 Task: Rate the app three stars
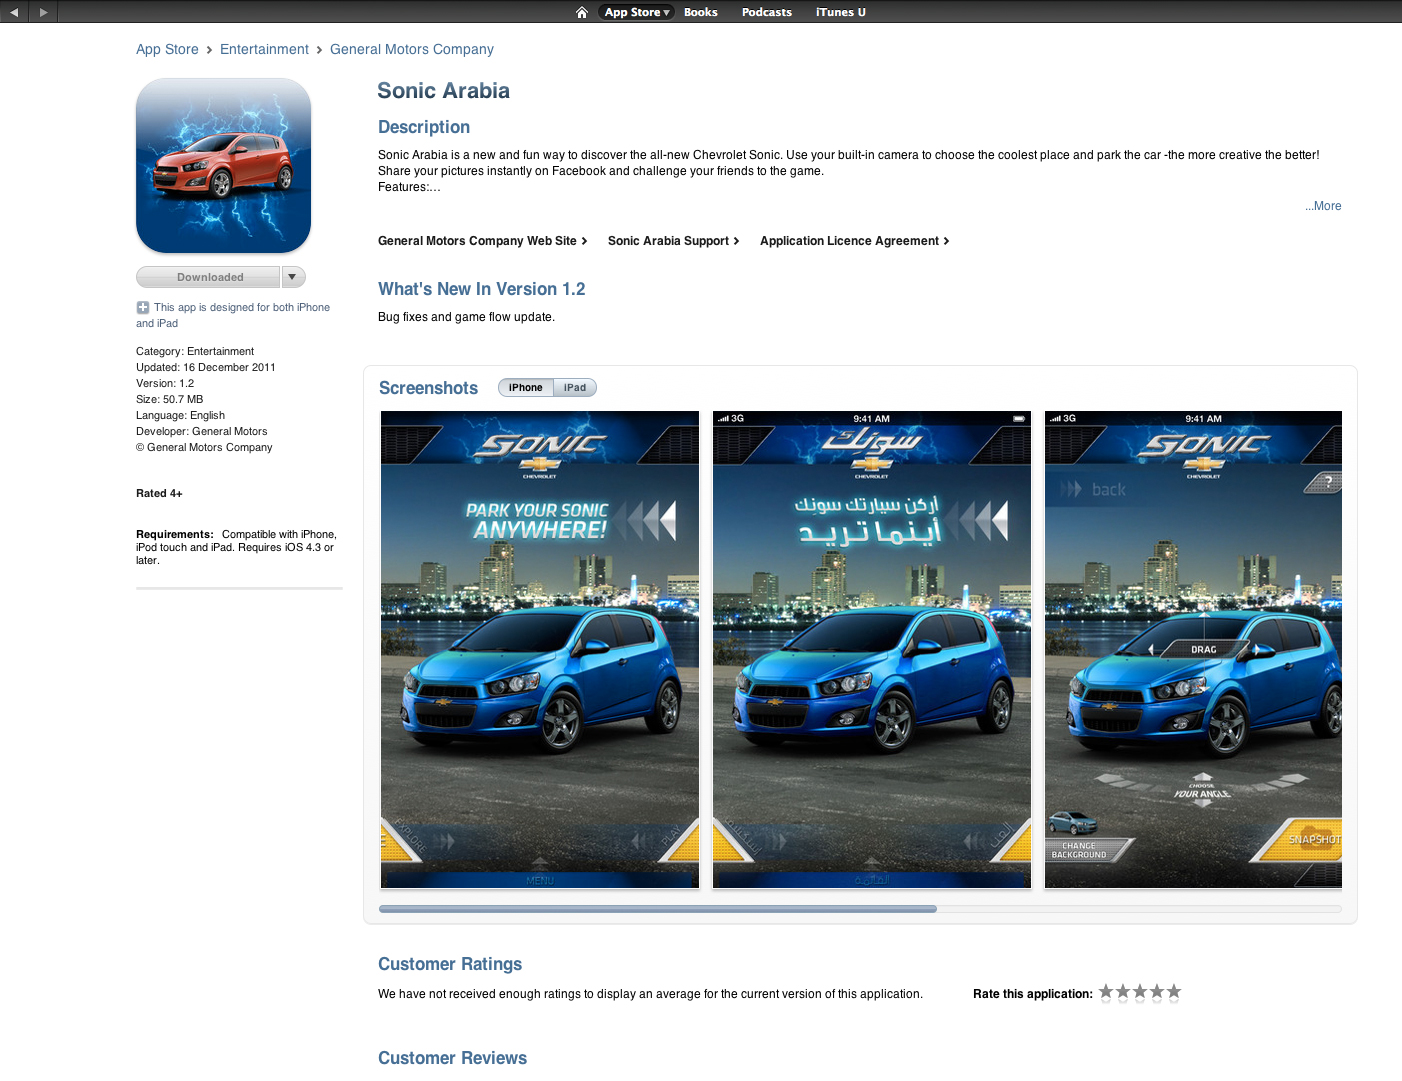click(1140, 993)
